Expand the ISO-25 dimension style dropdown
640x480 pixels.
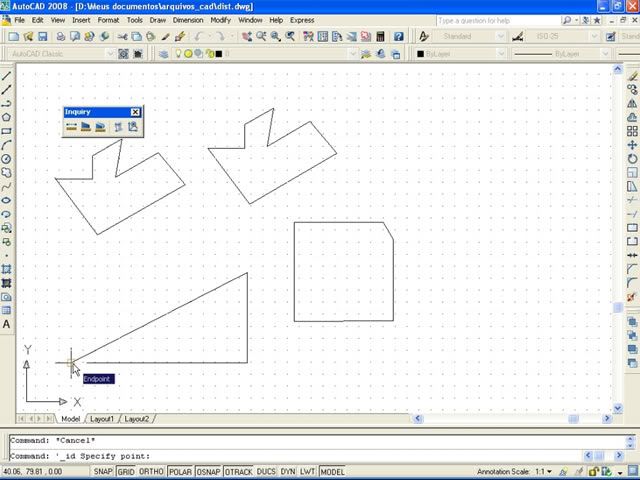[x=594, y=36]
